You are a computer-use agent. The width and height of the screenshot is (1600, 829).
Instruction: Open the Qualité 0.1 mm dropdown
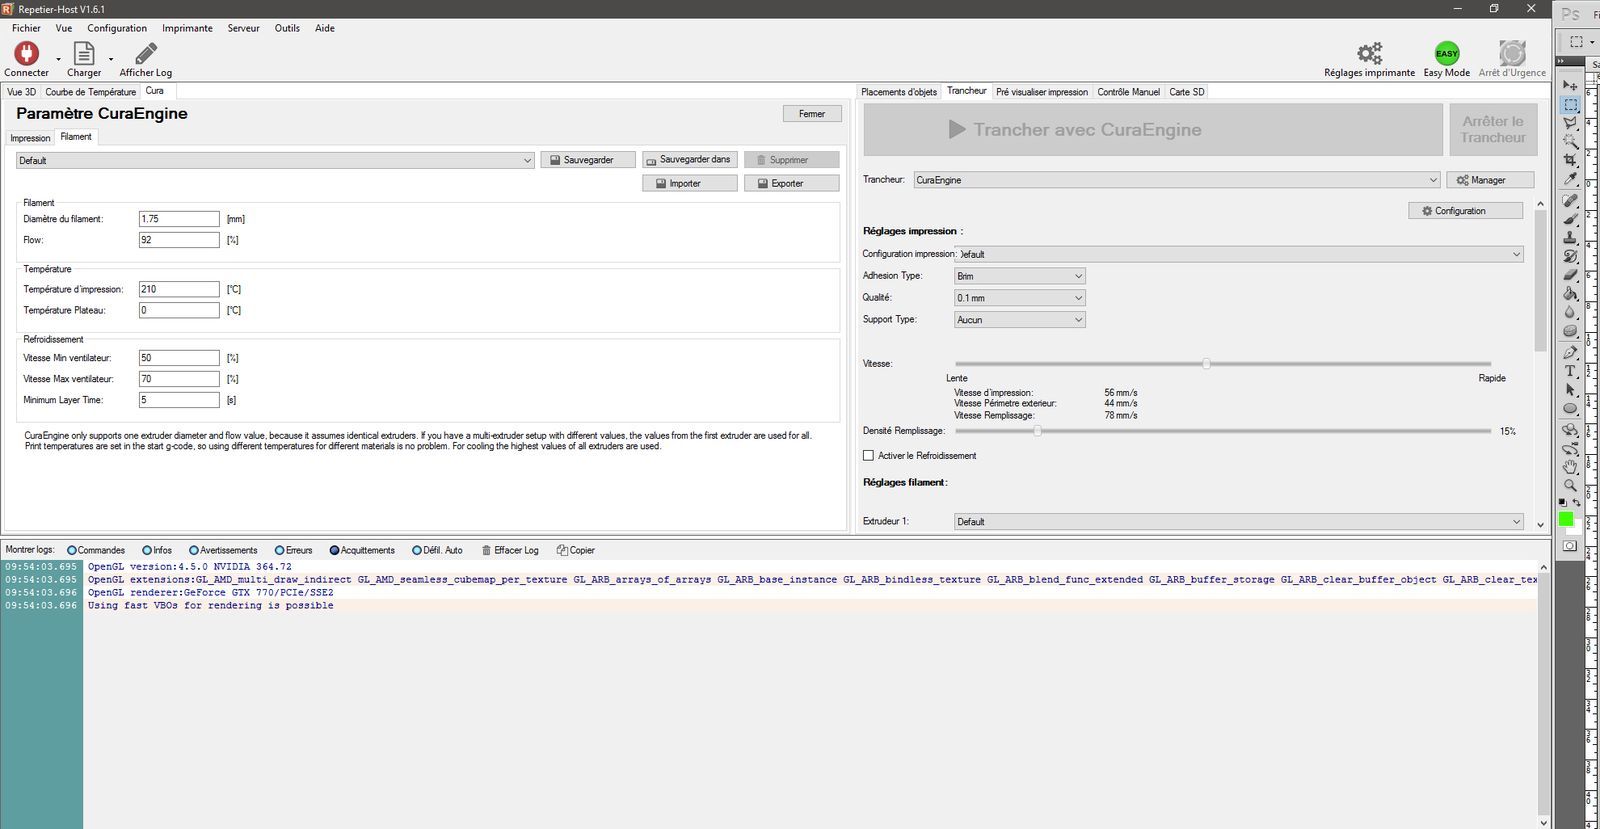(x=1020, y=298)
